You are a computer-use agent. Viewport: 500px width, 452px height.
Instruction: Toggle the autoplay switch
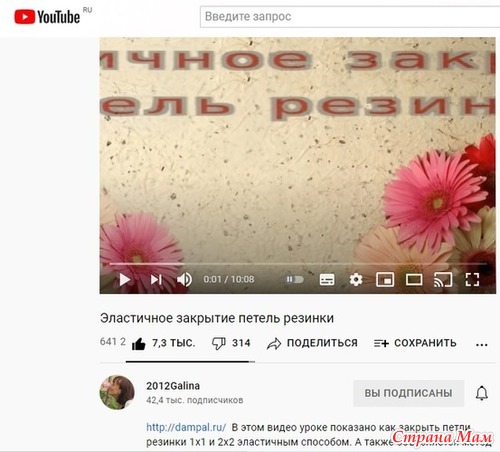[x=295, y=279]
